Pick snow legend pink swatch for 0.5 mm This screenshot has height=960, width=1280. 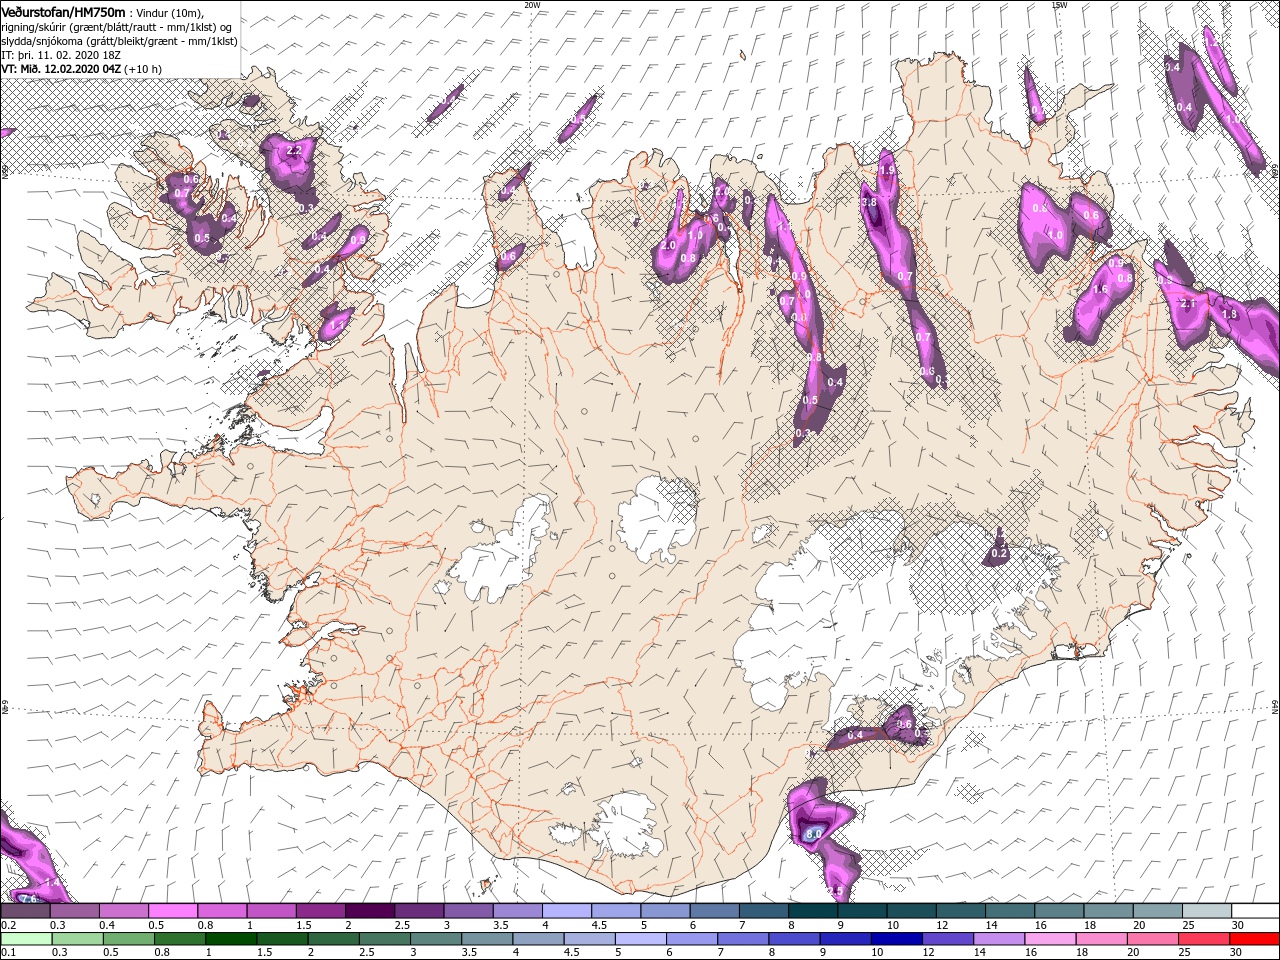point(172,910)
